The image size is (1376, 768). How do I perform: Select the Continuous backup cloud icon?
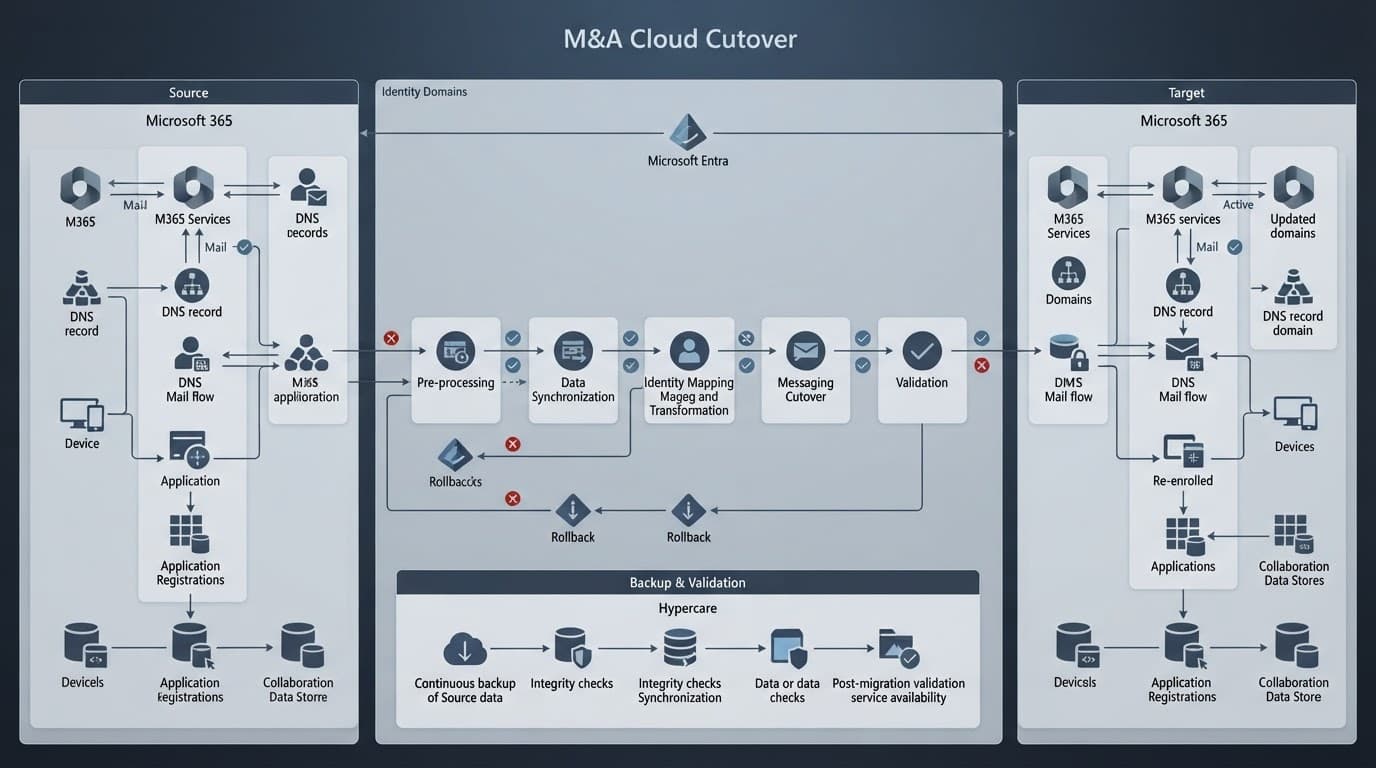coord(464,649)
